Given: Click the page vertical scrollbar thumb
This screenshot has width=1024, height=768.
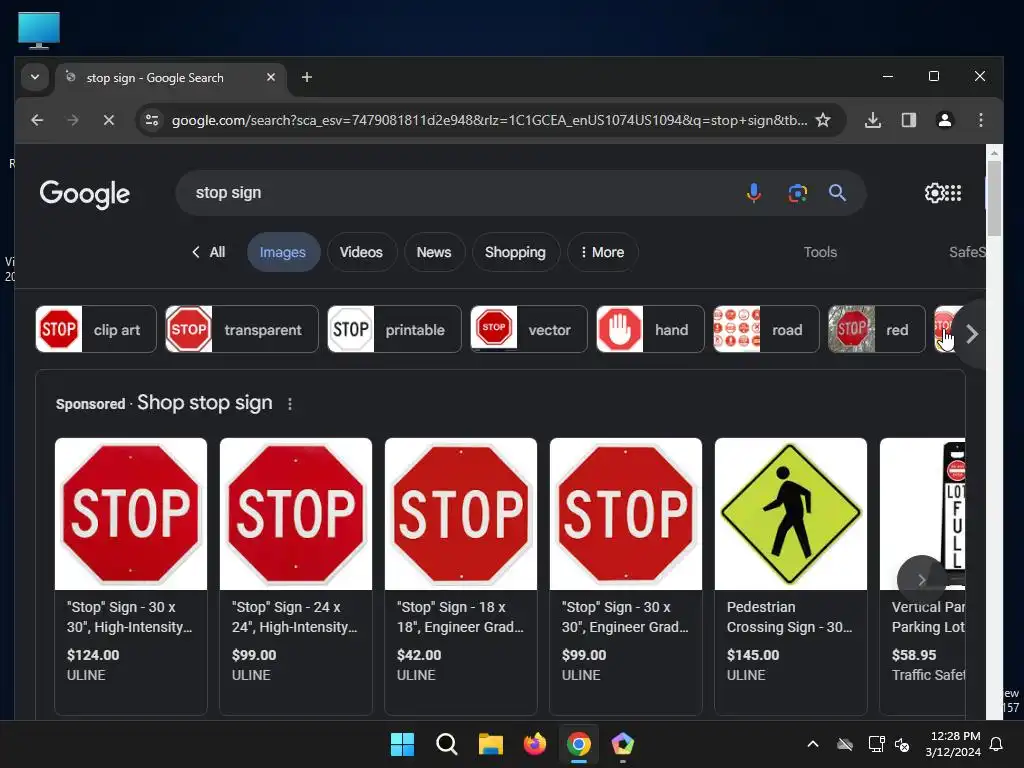Looking at the screenshot, I should click(x=994, y=198).
